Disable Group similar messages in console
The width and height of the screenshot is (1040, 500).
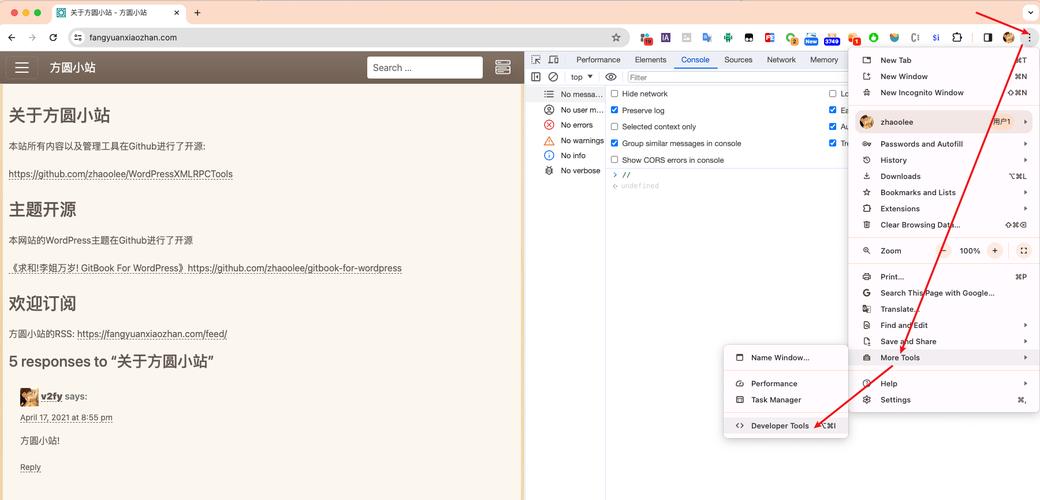click(x=614, y=143)
